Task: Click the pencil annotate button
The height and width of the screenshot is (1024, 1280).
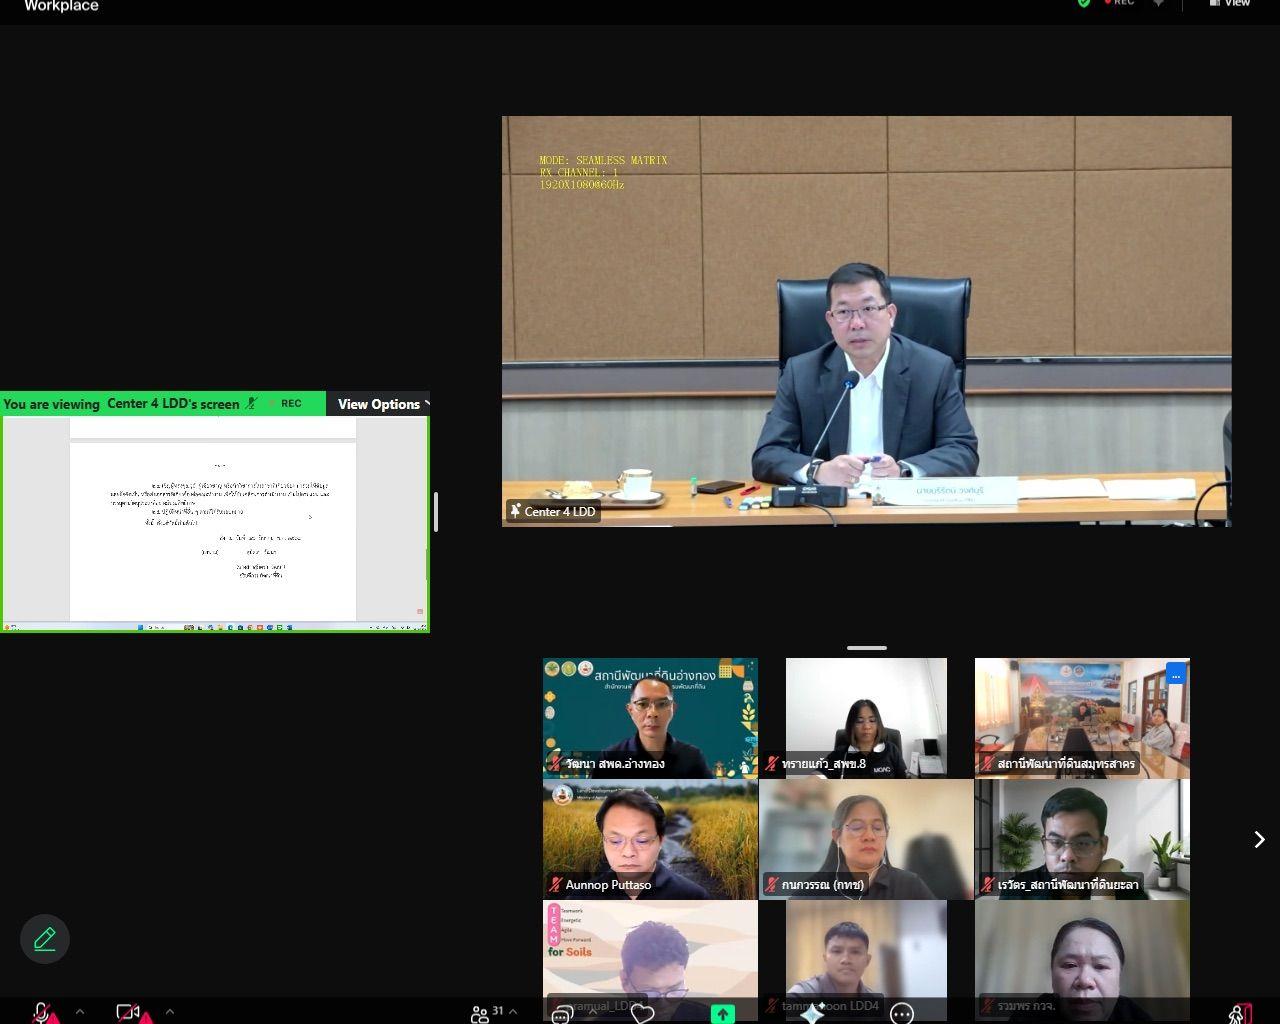Action: click(44, 939)
